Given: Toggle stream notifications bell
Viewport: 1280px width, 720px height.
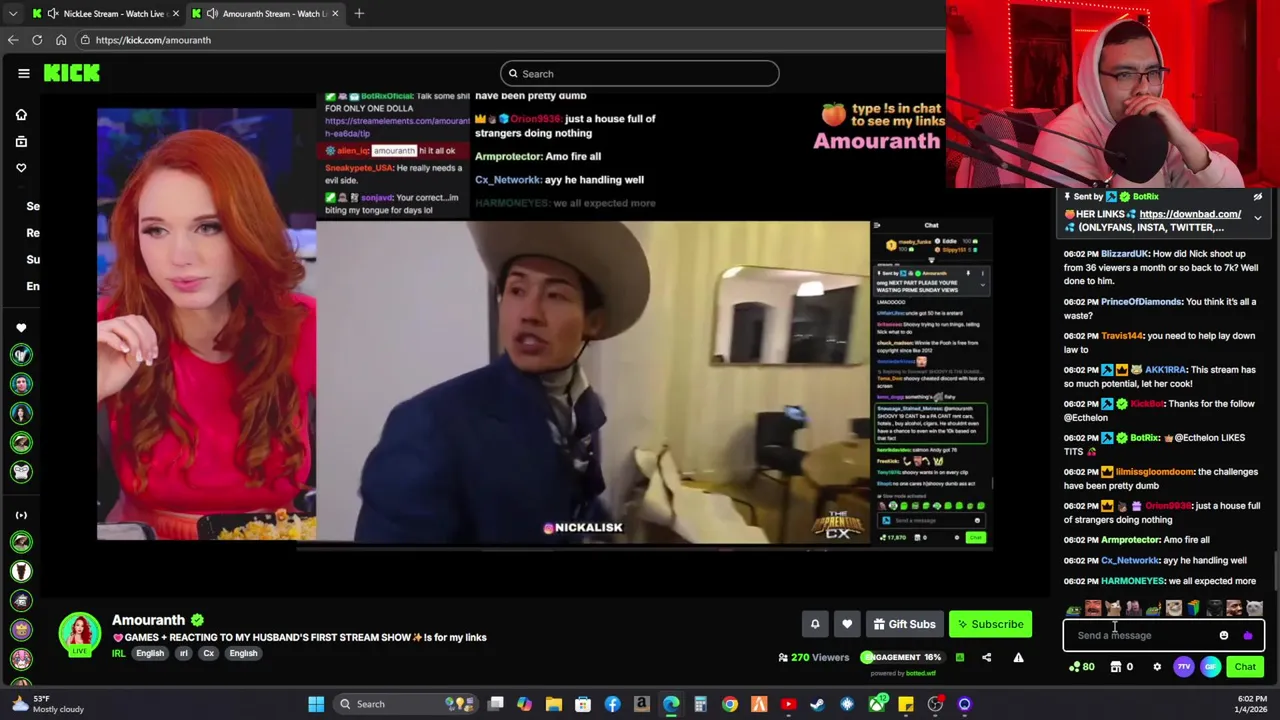Looking at the screenshot, I should pos(815,624).
